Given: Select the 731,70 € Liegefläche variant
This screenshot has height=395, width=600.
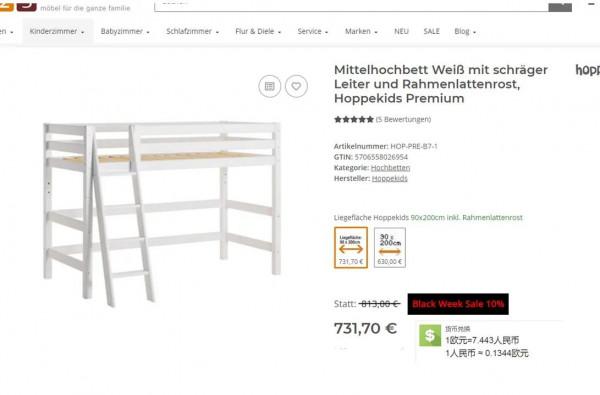Looking at the screenshot, I should tap(351, 248).
